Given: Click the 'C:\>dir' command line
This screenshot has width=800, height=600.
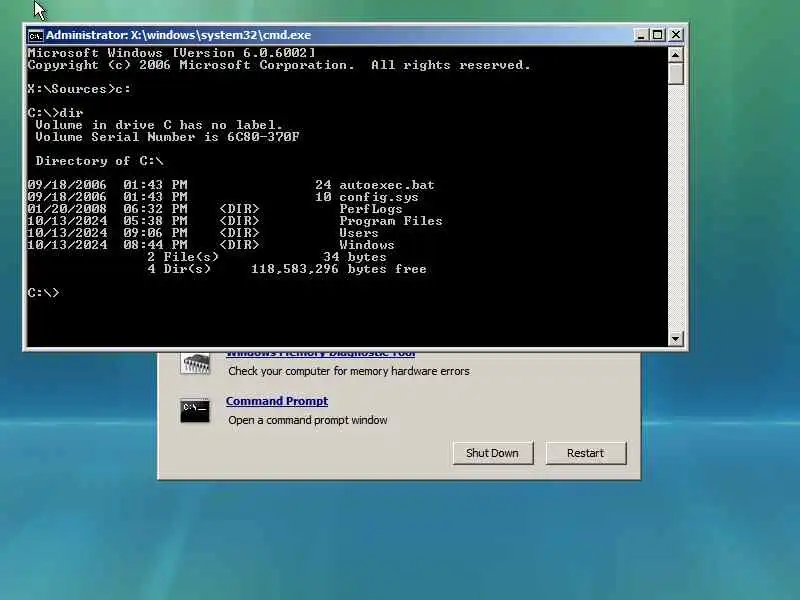Looking at the screenshot, I should click(x=55, y=113).
